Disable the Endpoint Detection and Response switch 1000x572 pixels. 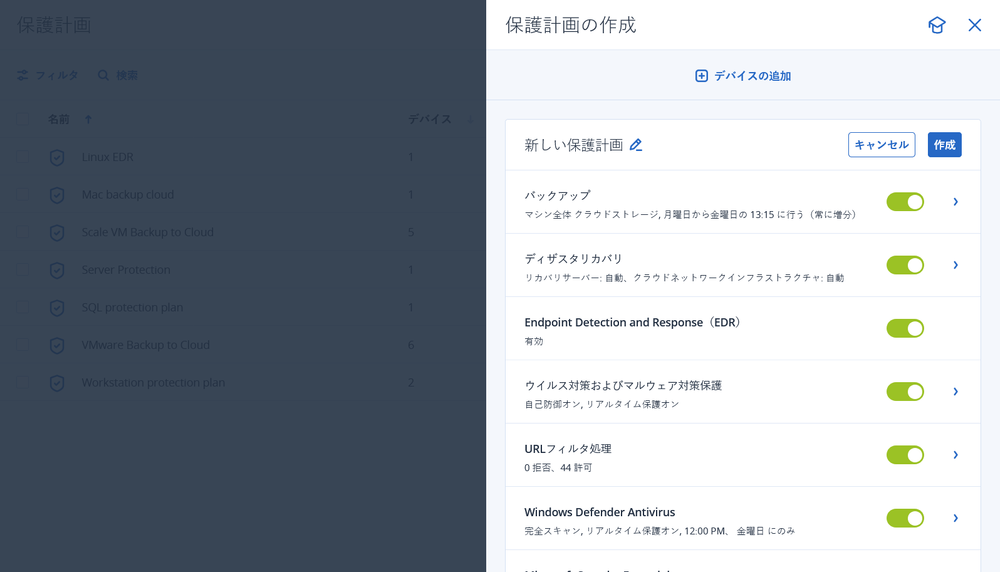905,328
